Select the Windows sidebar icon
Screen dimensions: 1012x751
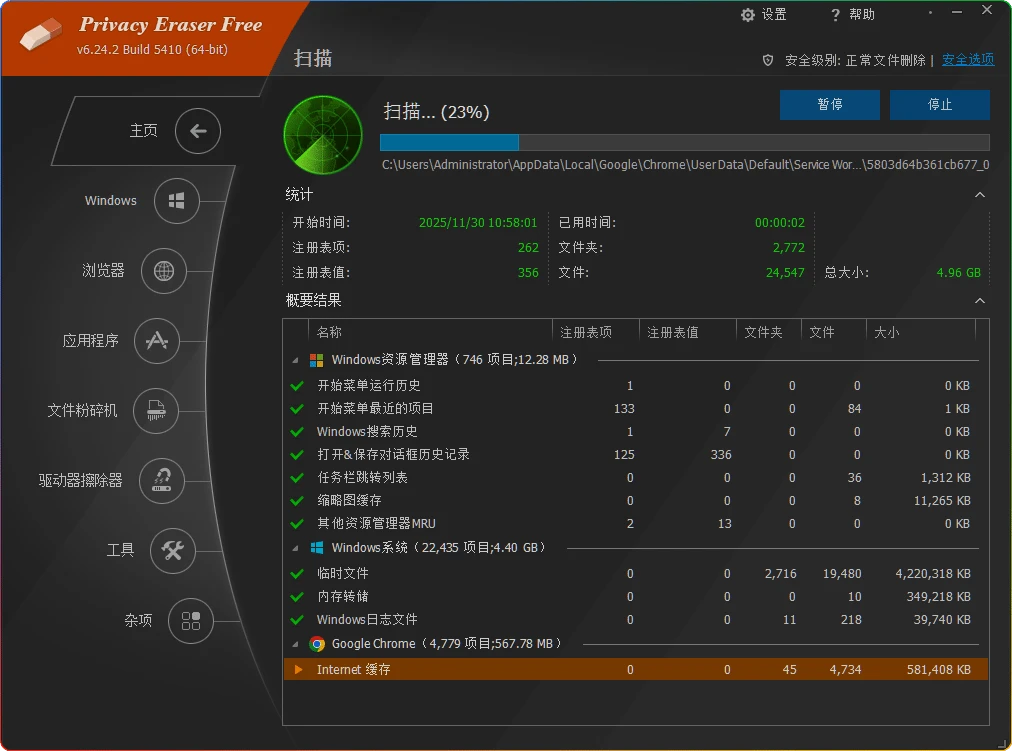(x=177, y=201)
